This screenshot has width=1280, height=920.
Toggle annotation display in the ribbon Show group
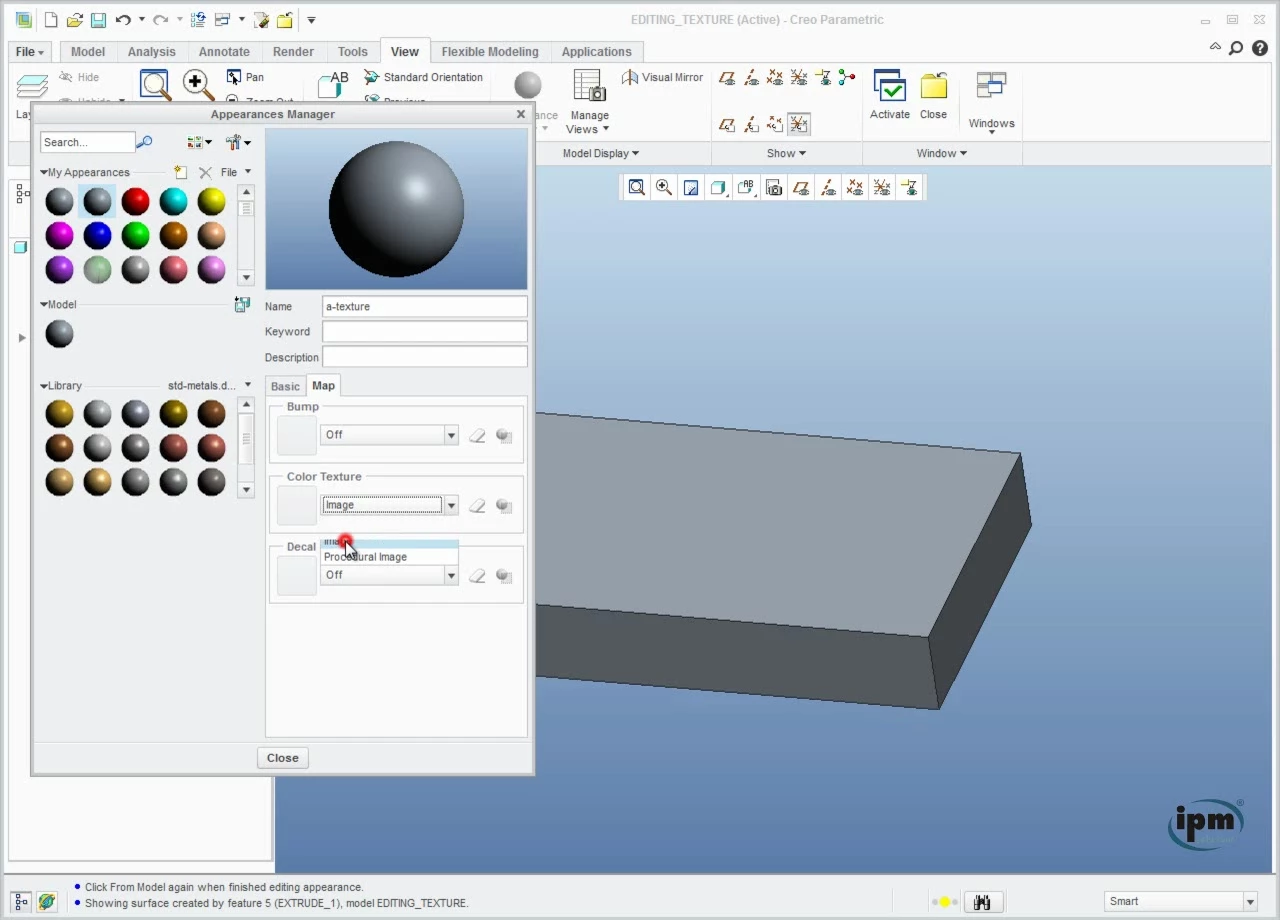[823, 78]
